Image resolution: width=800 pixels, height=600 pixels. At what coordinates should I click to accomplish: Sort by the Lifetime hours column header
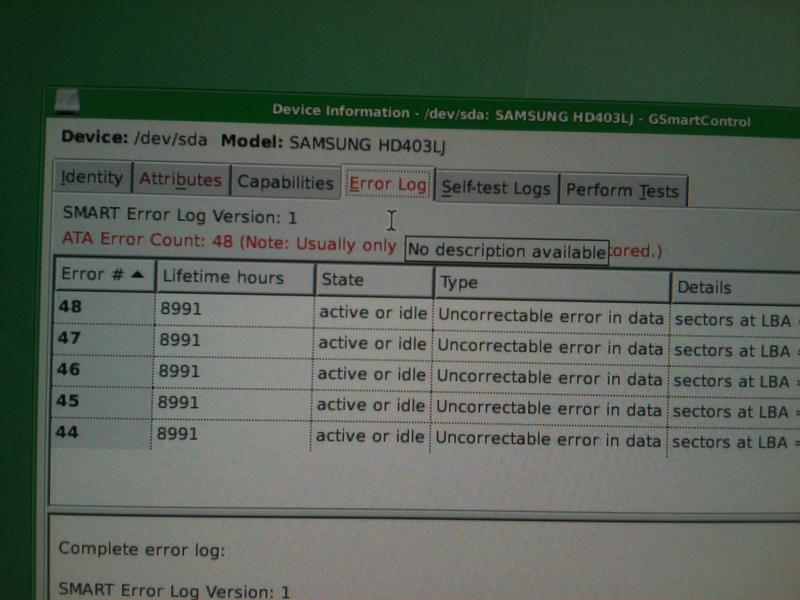point(235,278)
